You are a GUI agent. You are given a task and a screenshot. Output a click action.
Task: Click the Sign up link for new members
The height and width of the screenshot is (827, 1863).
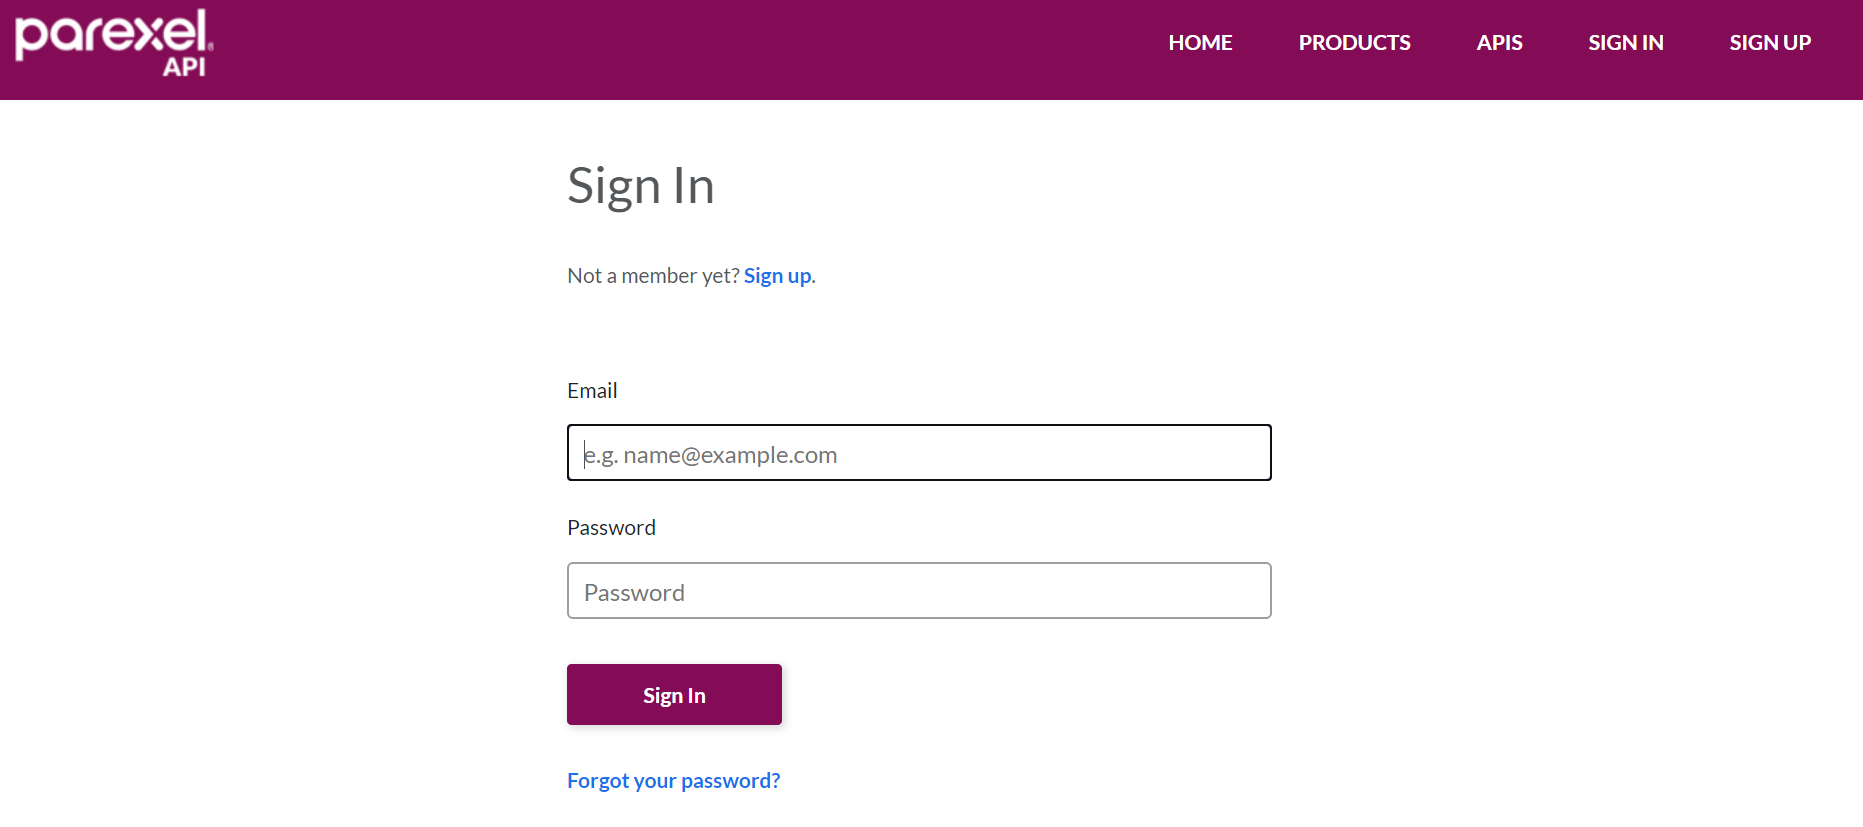click(x=777, y=275)
